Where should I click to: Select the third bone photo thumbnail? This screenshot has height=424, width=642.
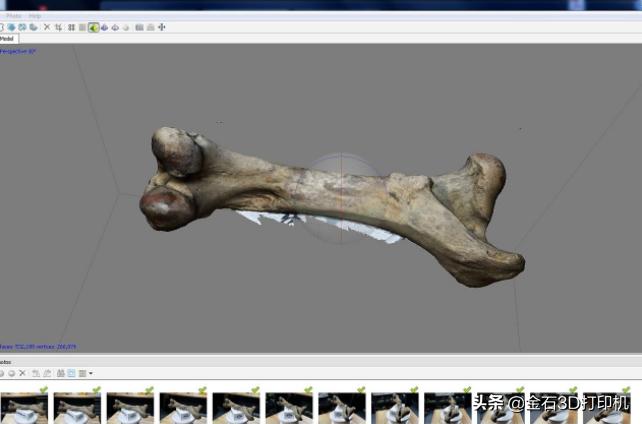[129, 408]
